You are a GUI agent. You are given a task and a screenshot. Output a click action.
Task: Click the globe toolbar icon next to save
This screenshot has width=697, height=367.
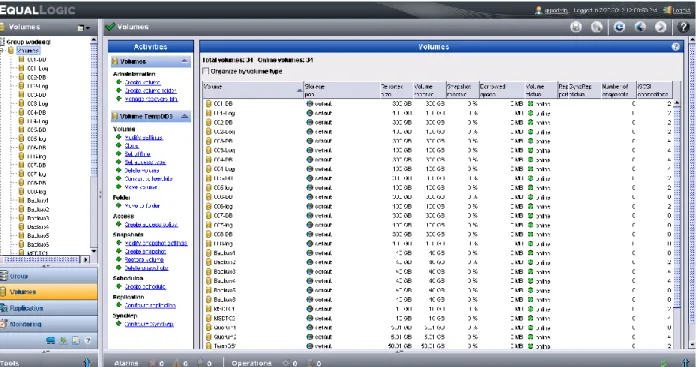(x=597, y=27)
